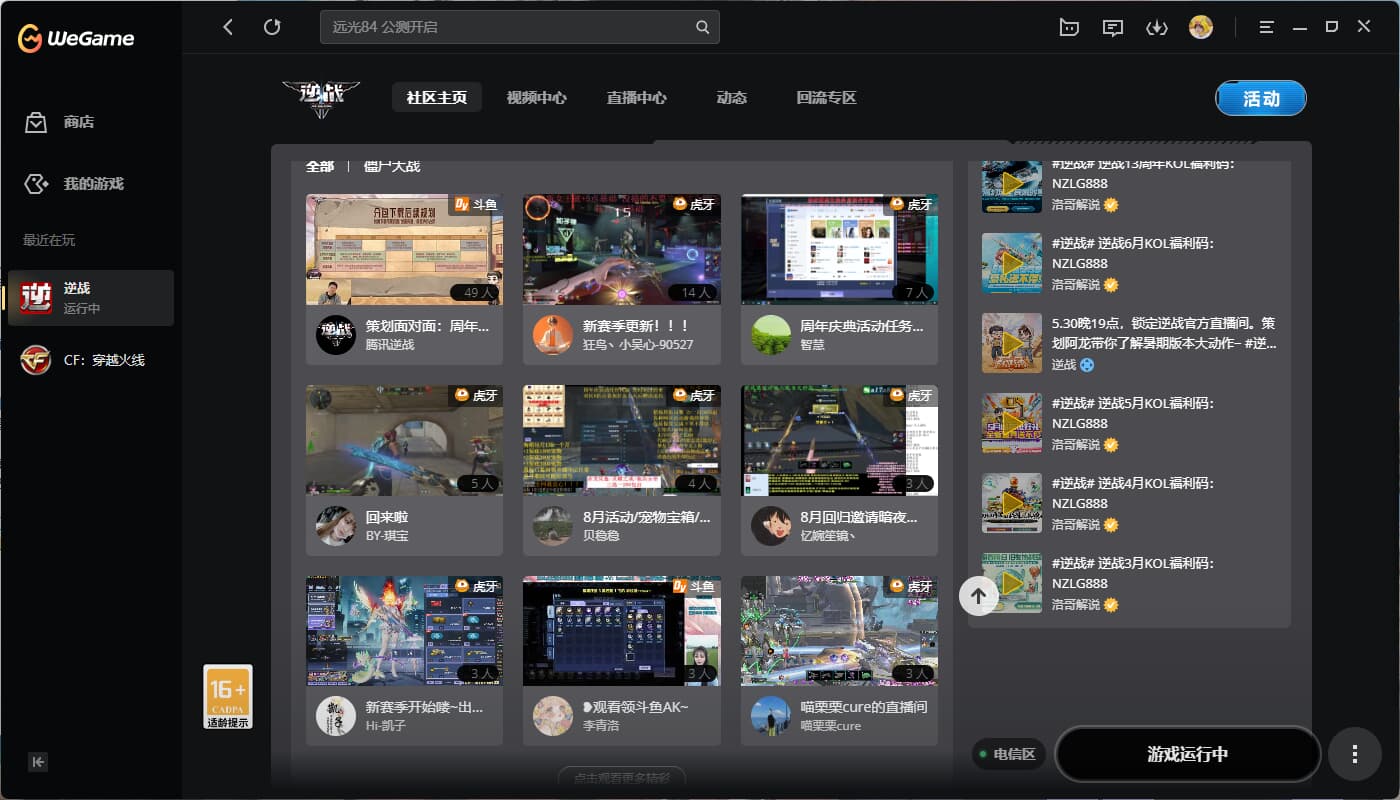This screenshot has height=800, width=1400.
Task: Play the 5.30晚19点 official stream video
Action: tap(1012, 343)
